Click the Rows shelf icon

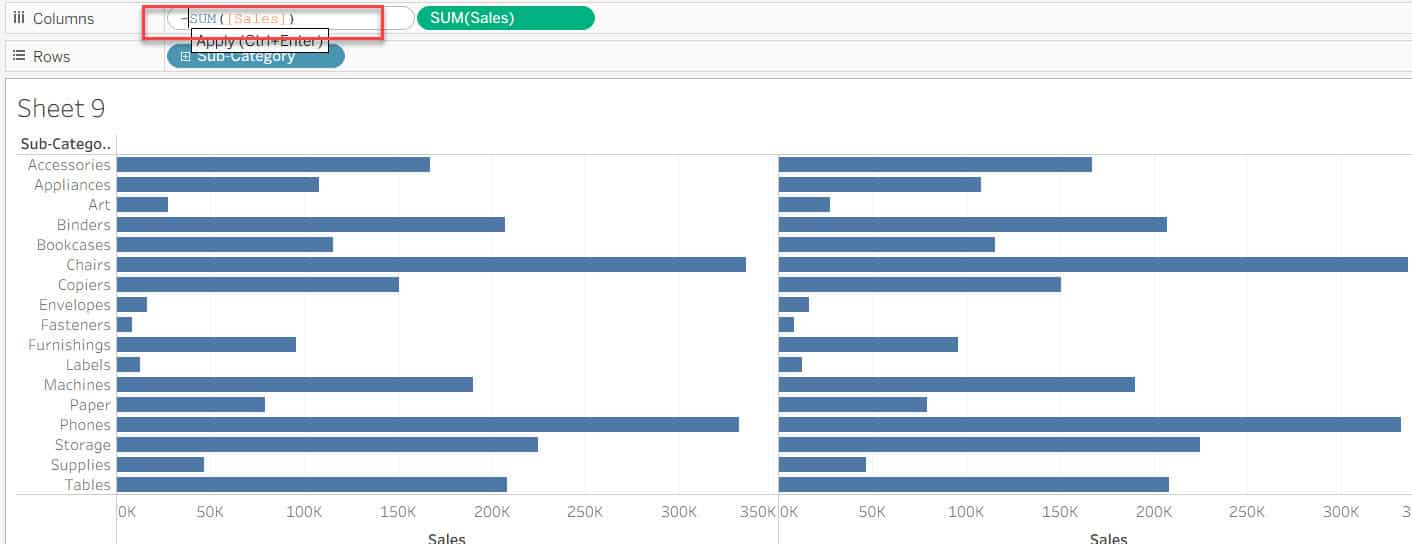18,56
